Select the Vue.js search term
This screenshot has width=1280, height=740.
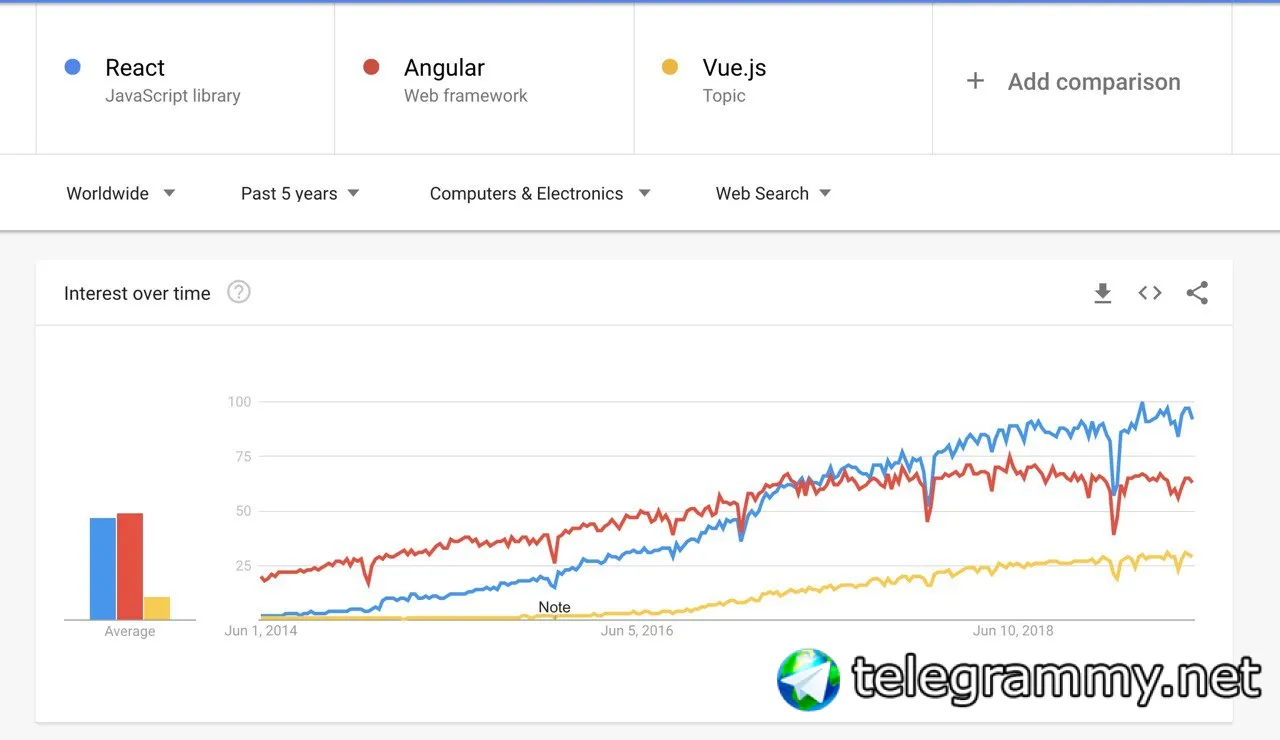pyautogui.click(x=734, y=68)
